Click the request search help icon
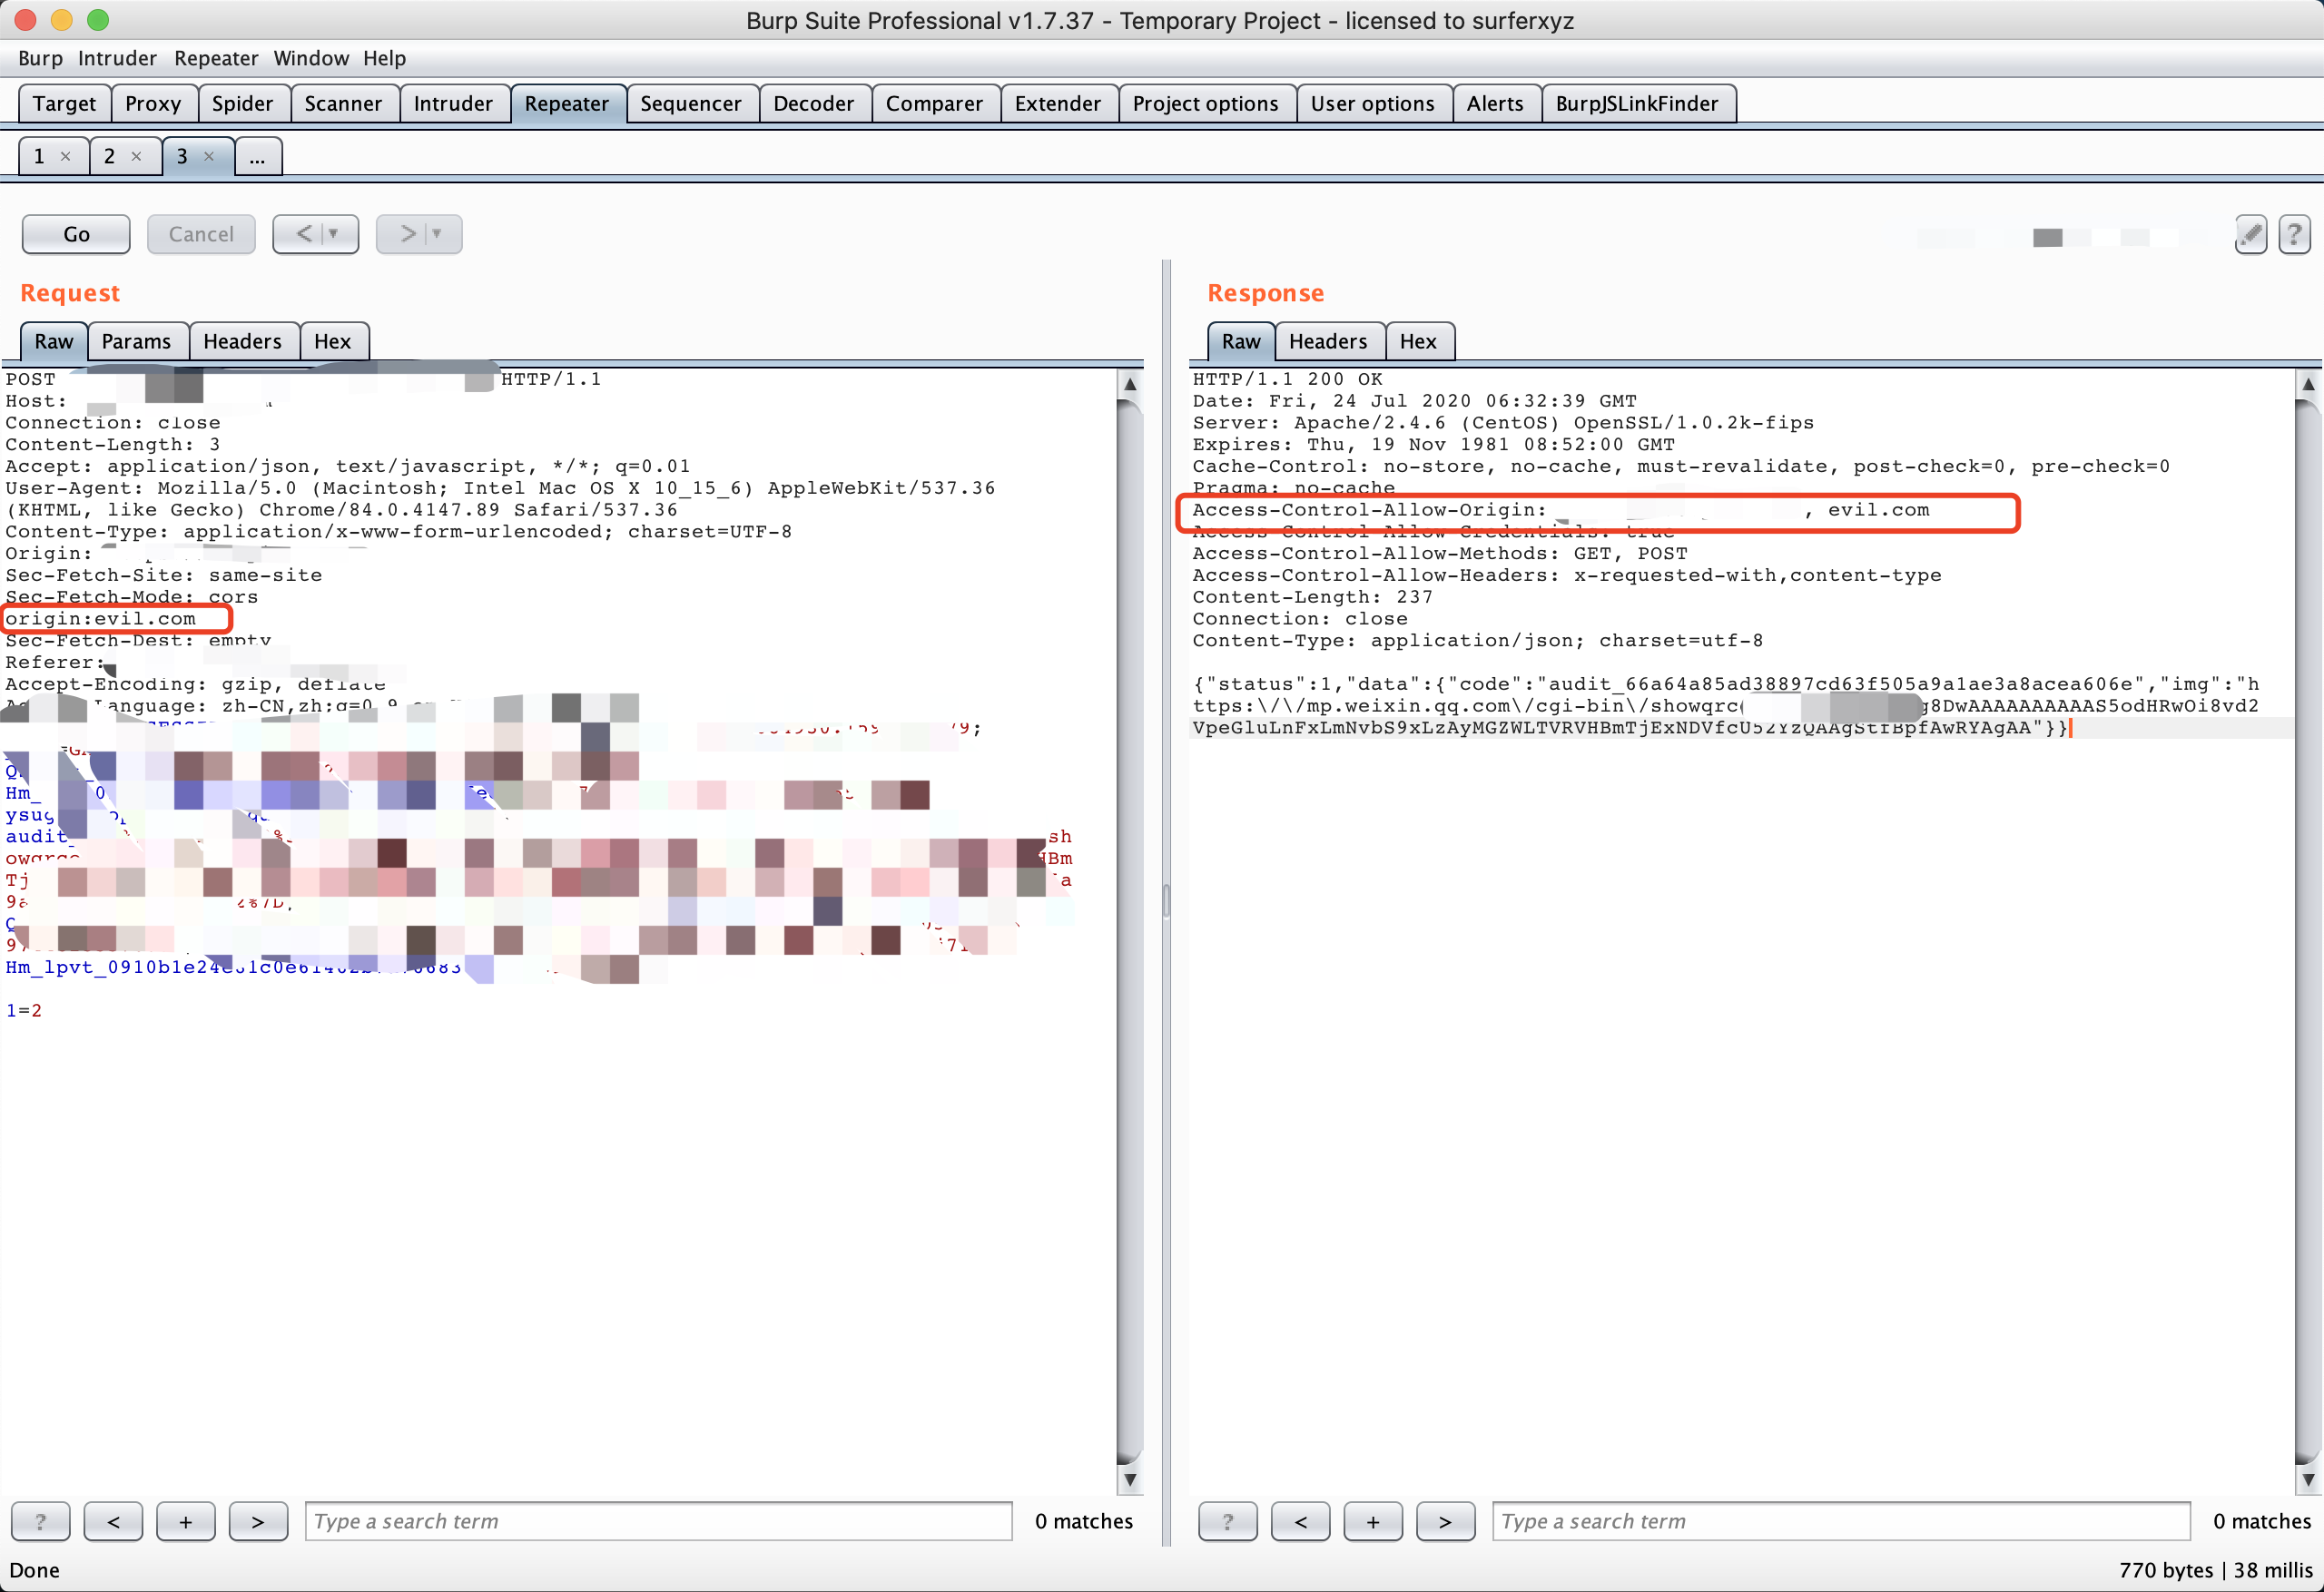Image resolution: width=2324 pixels, height=1592 pixels. (40, 1521)
